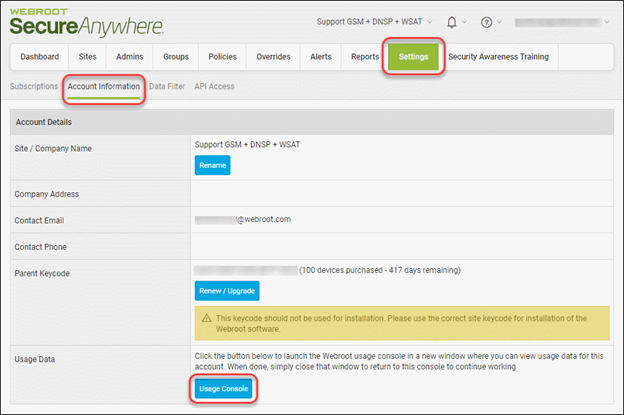This screenshot has height=415, width=624.
Task: Click the Company Address label
Action: 47,194
